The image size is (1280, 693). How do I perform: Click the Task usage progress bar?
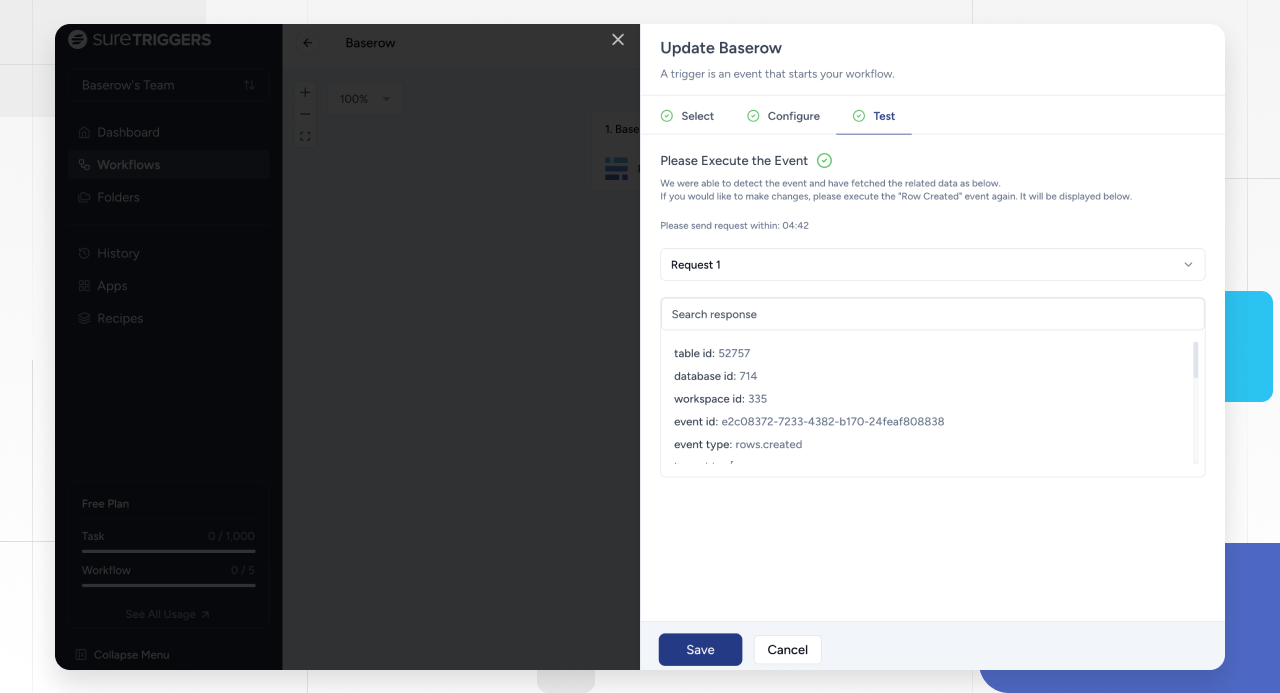pos(168,551)
